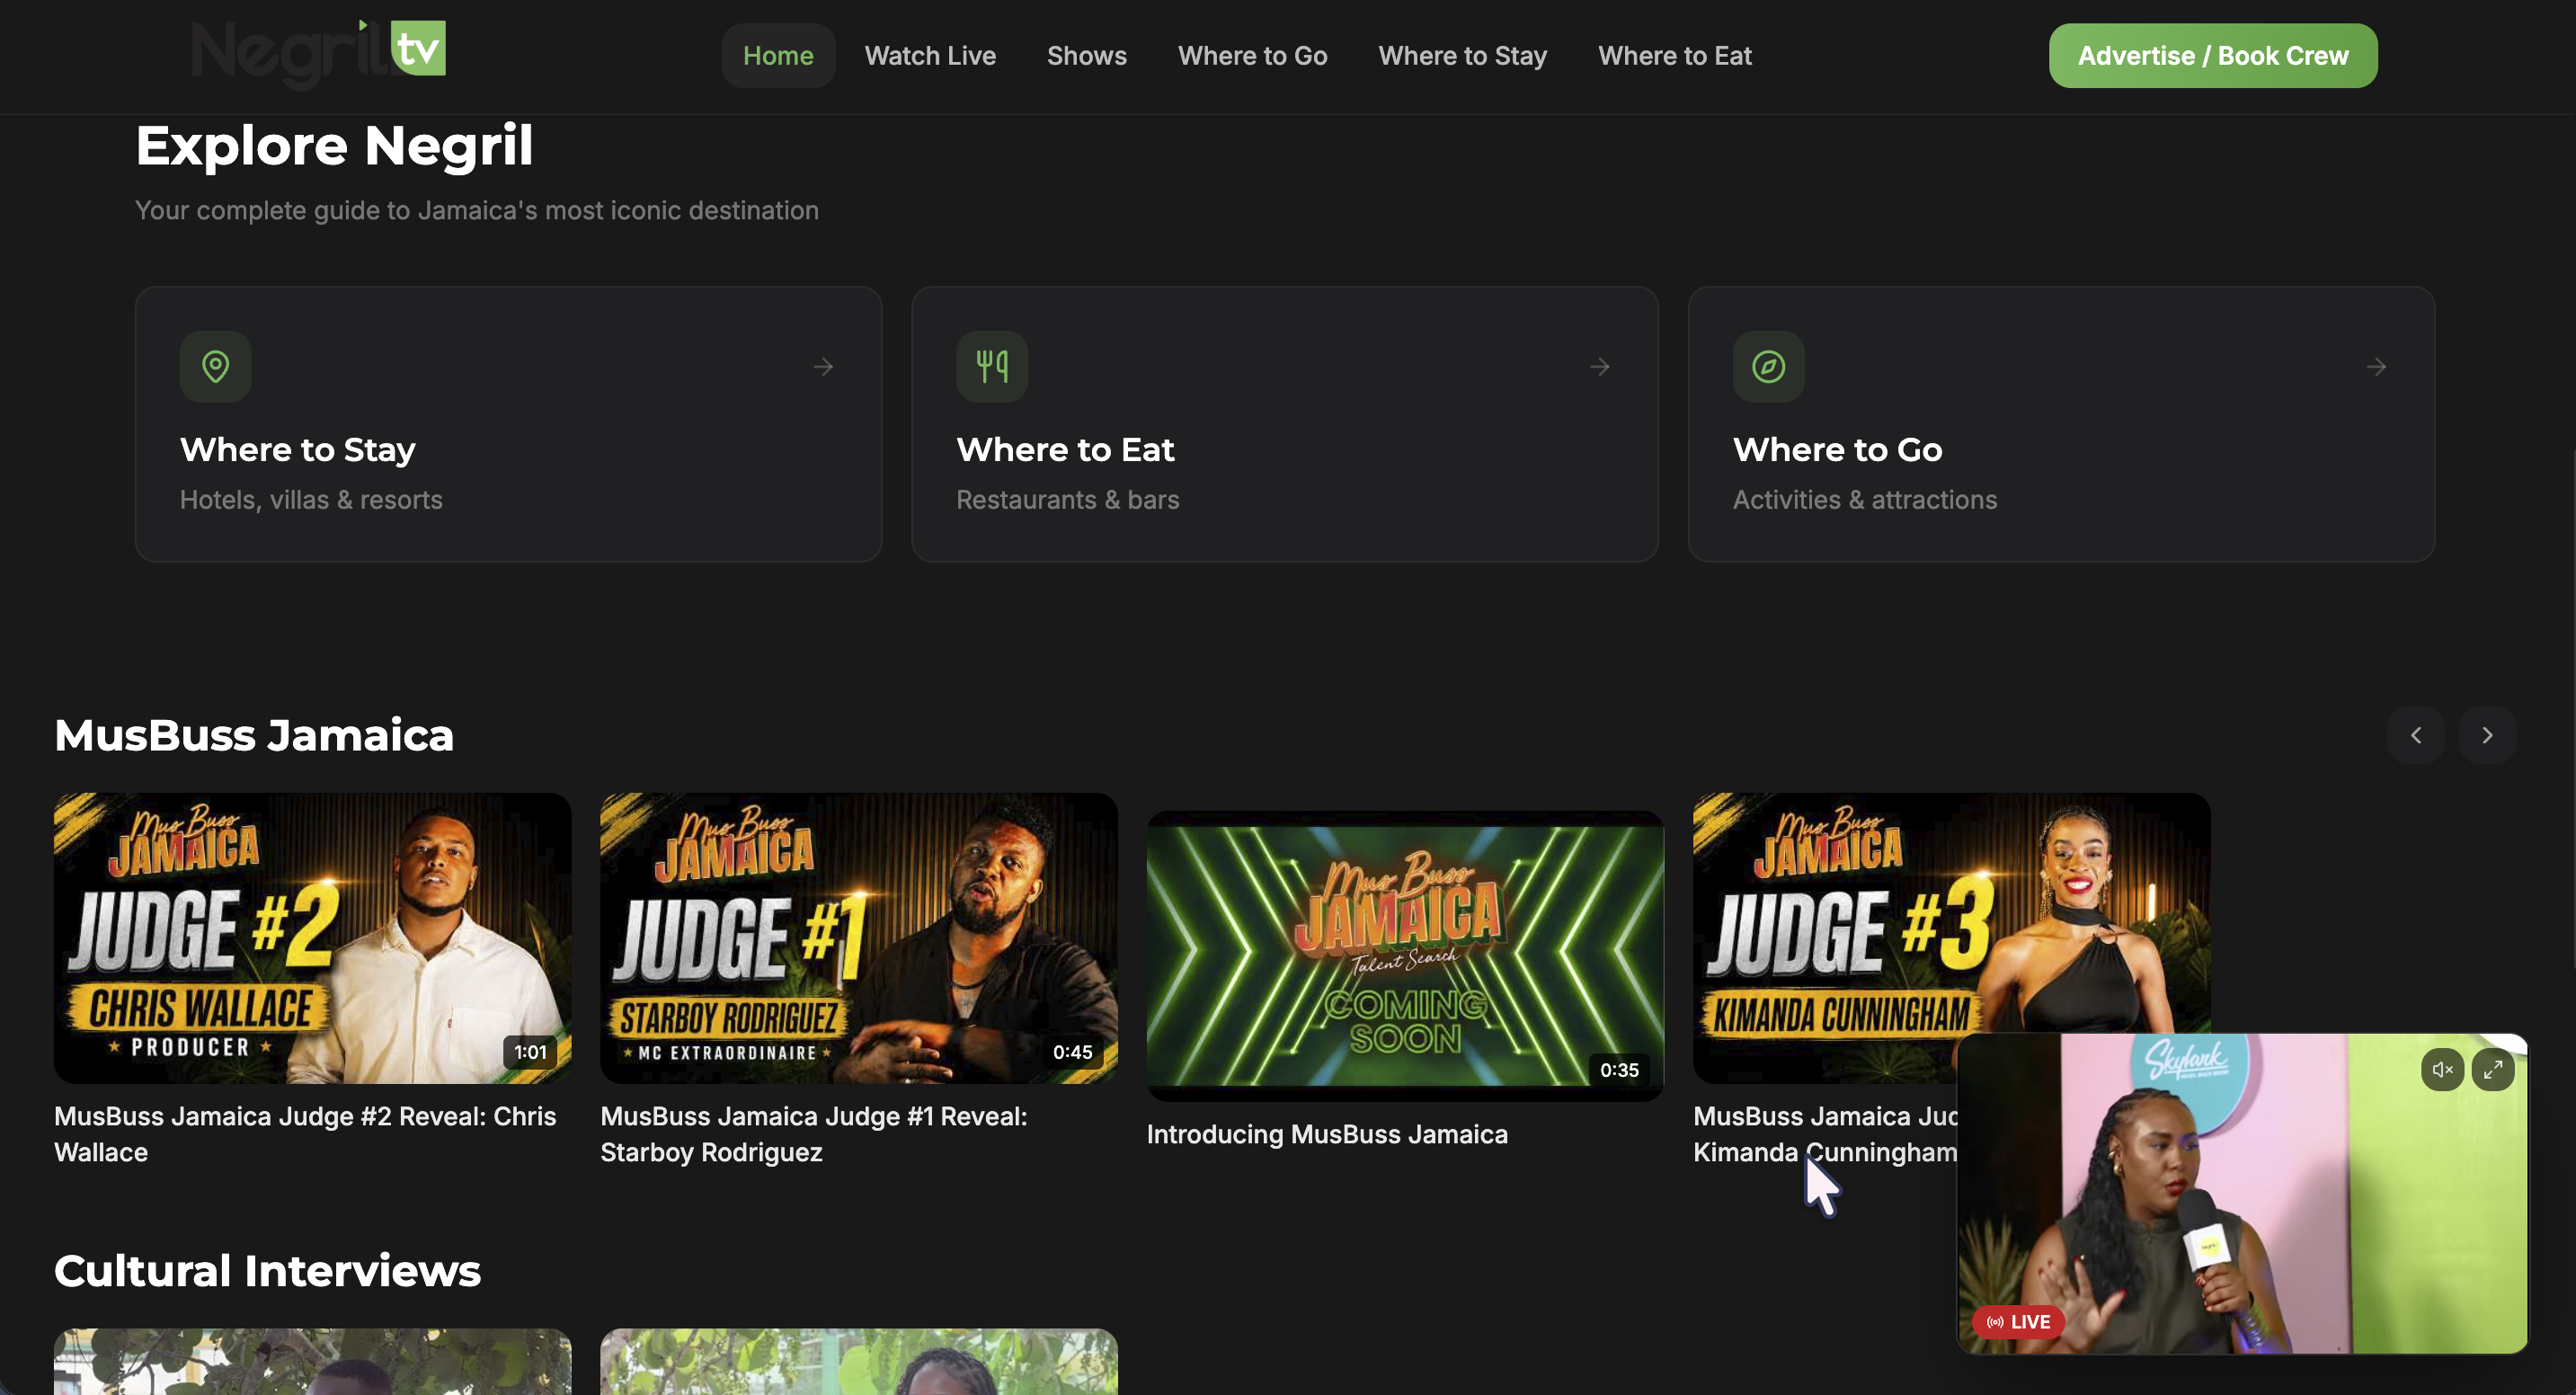Open title 'Introducing MusBuss Jamaica'
The width and height of the screenshot is (2576, 1395).
click(x=1327, y=1134)
